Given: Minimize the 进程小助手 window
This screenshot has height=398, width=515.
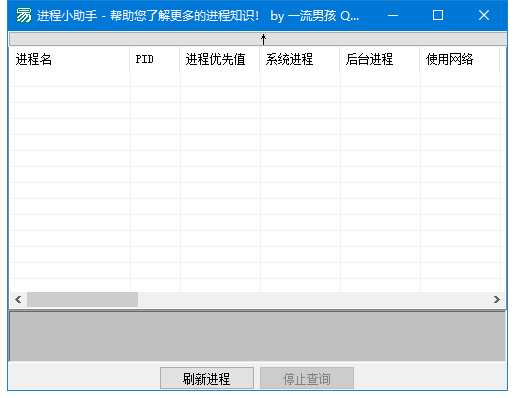Looking at the screenshot, I should [393, 15].
